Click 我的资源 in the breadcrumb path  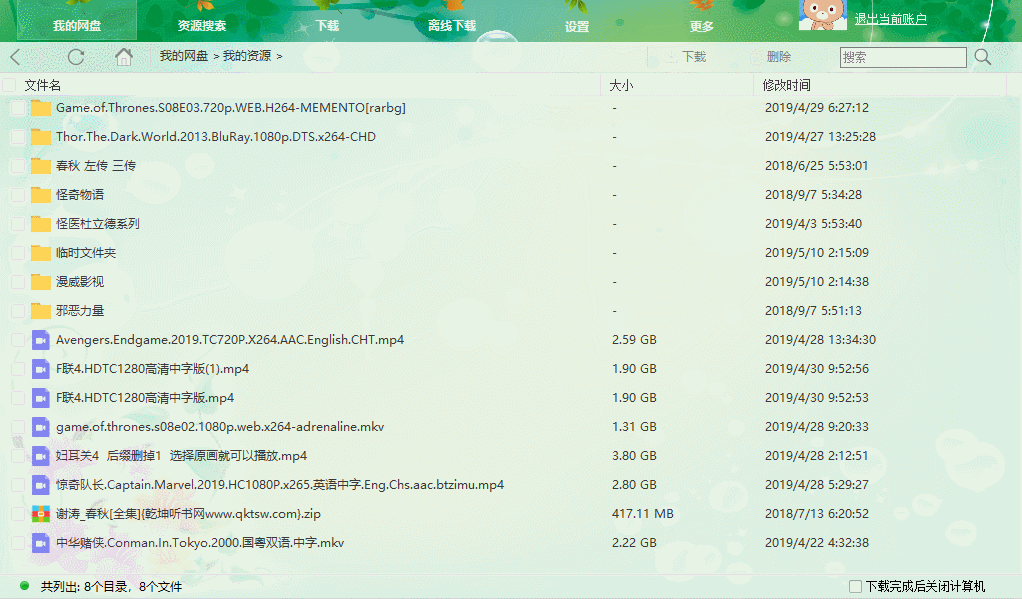coord(247,56)
